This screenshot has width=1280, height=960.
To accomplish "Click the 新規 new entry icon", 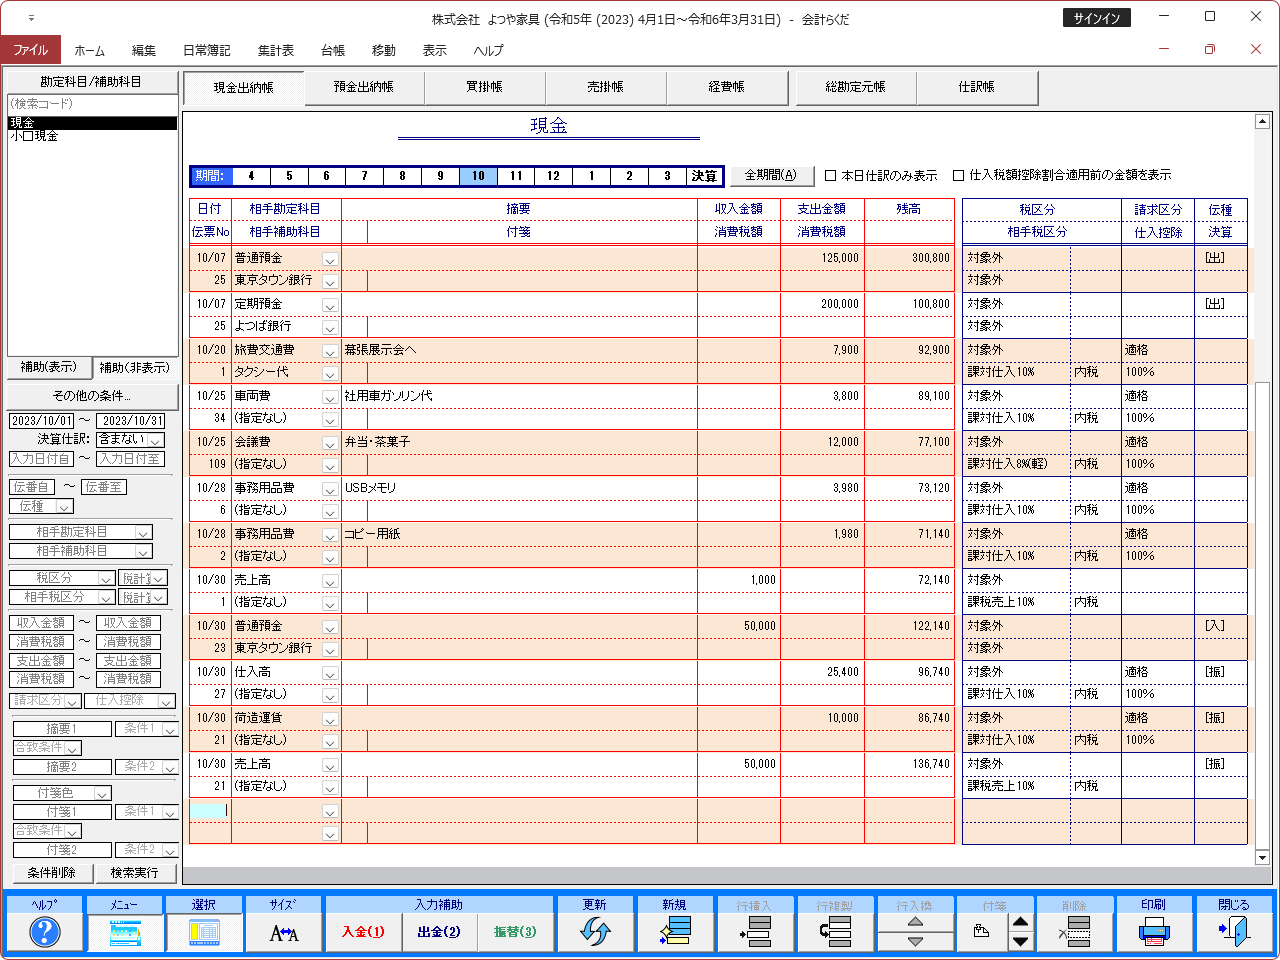I will (675, 932).
